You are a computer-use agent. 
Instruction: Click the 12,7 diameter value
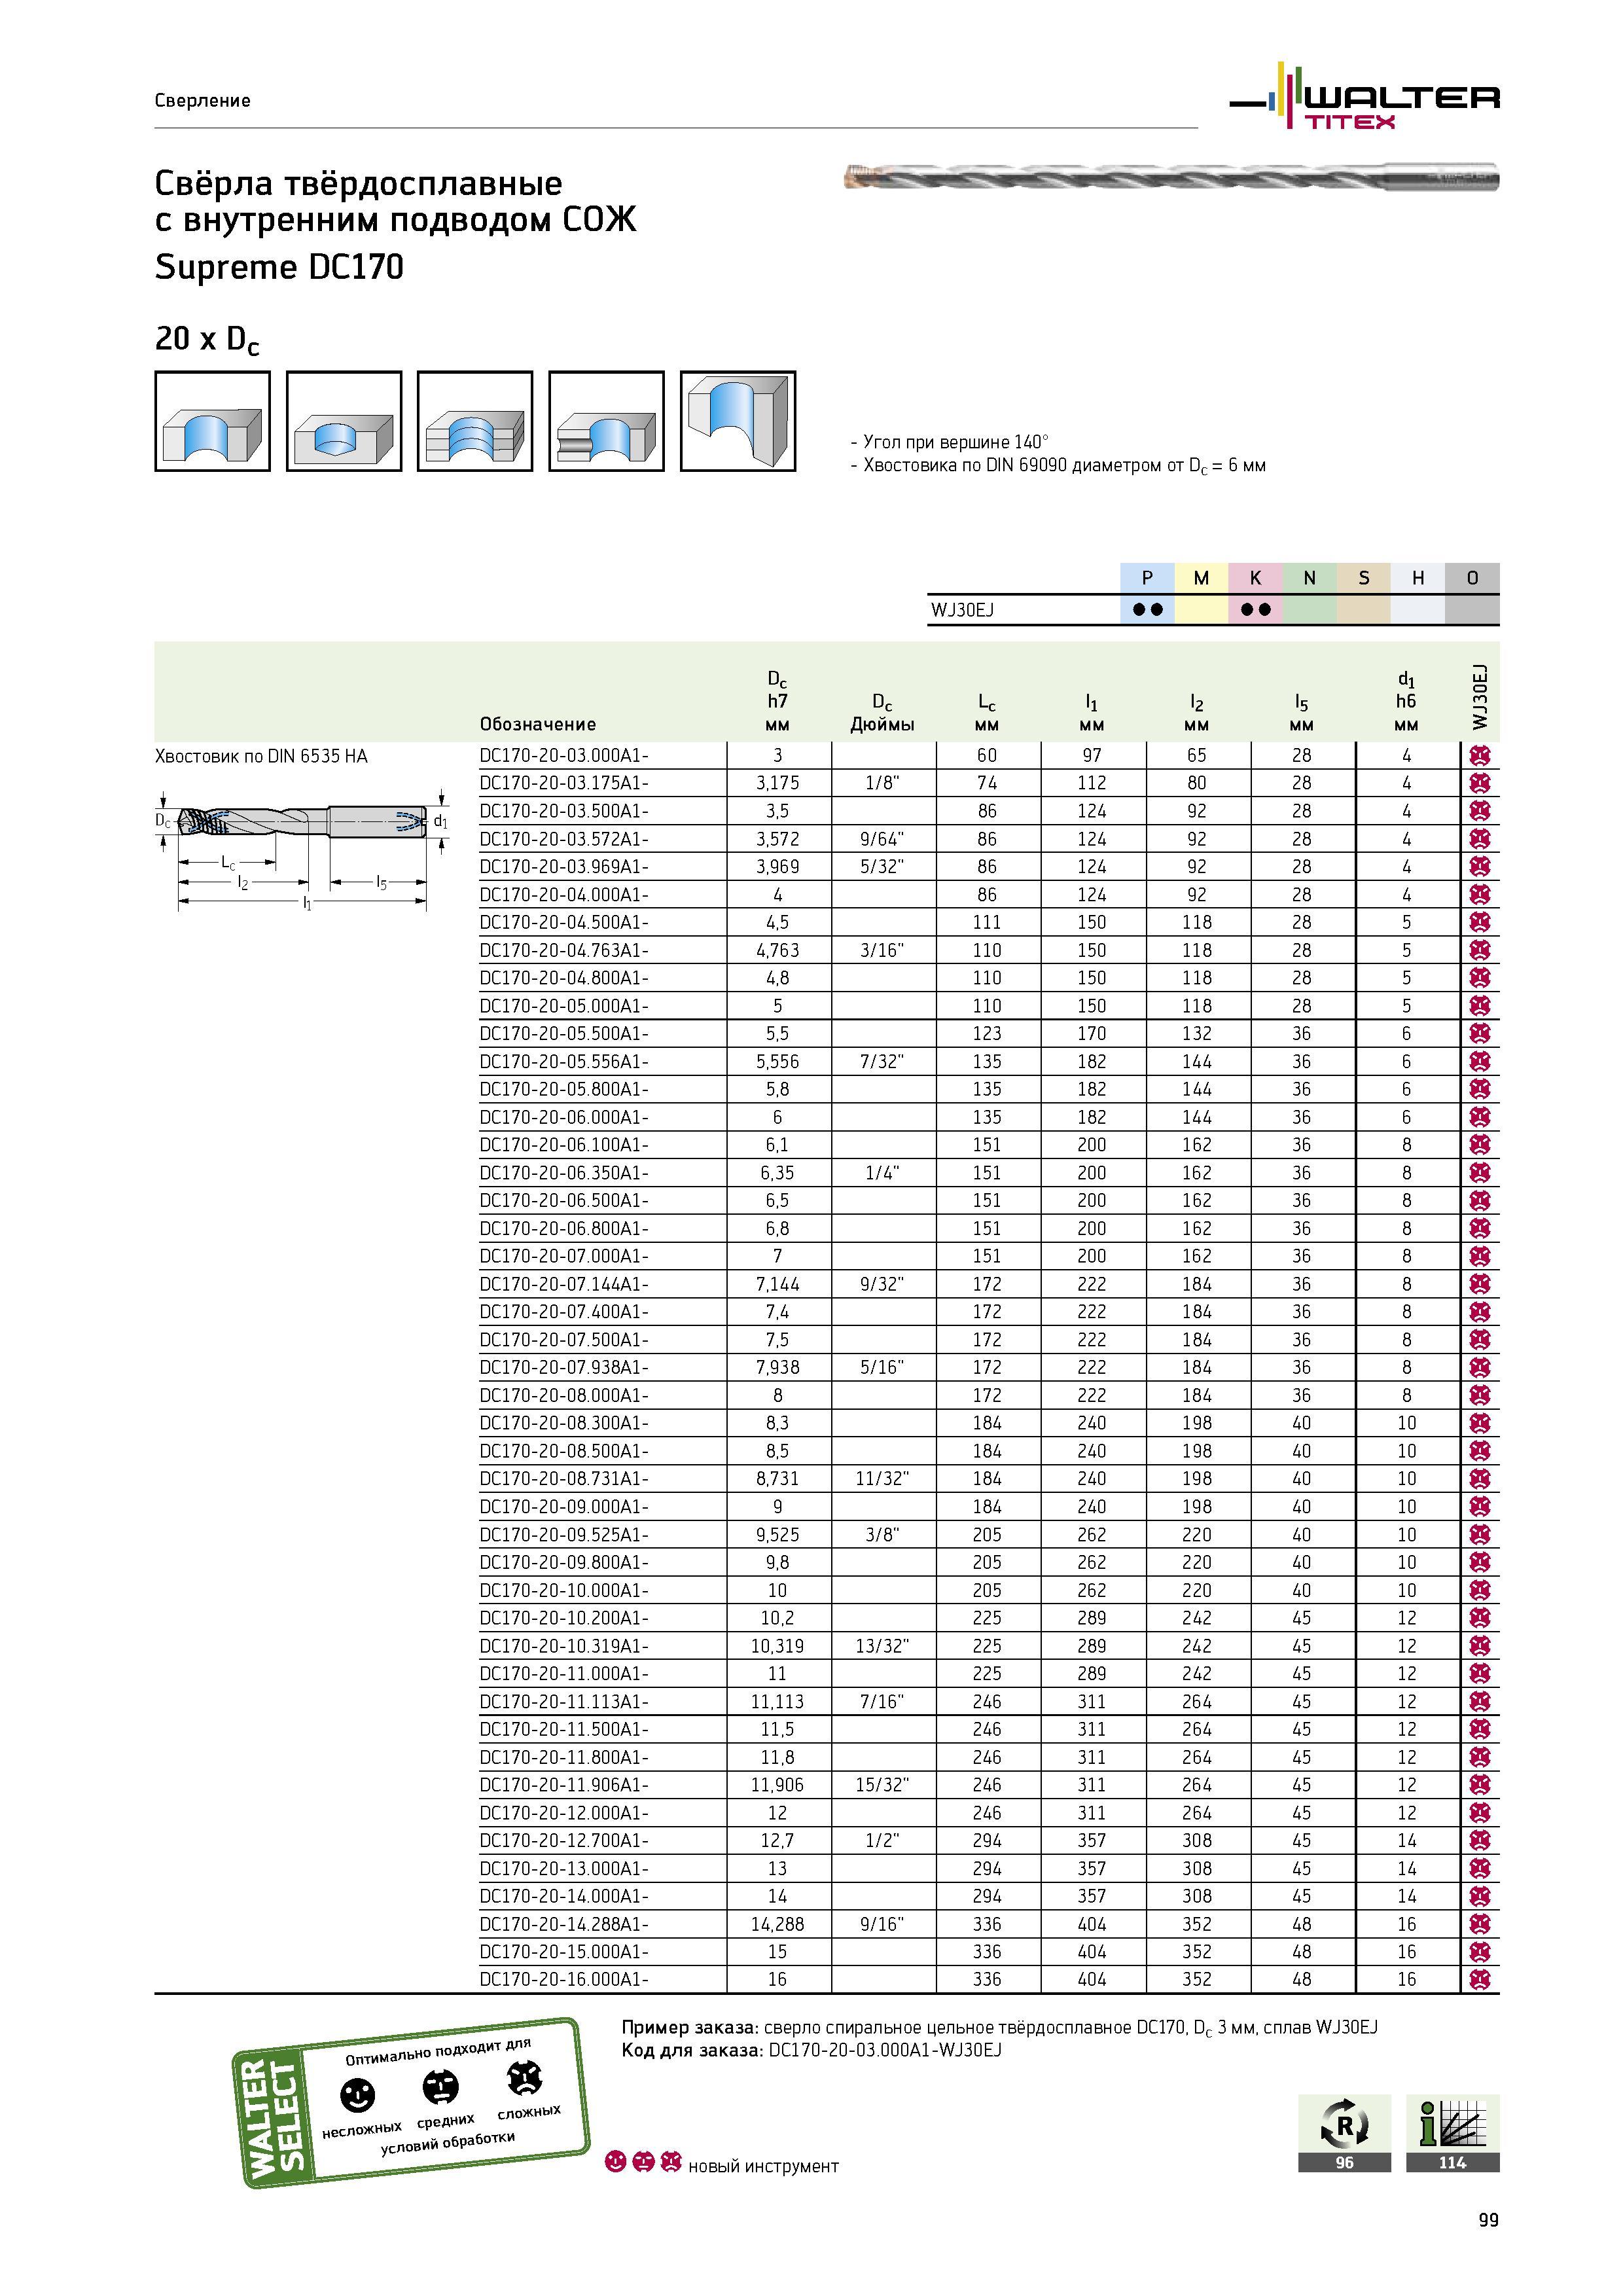tap(777, 1841)
